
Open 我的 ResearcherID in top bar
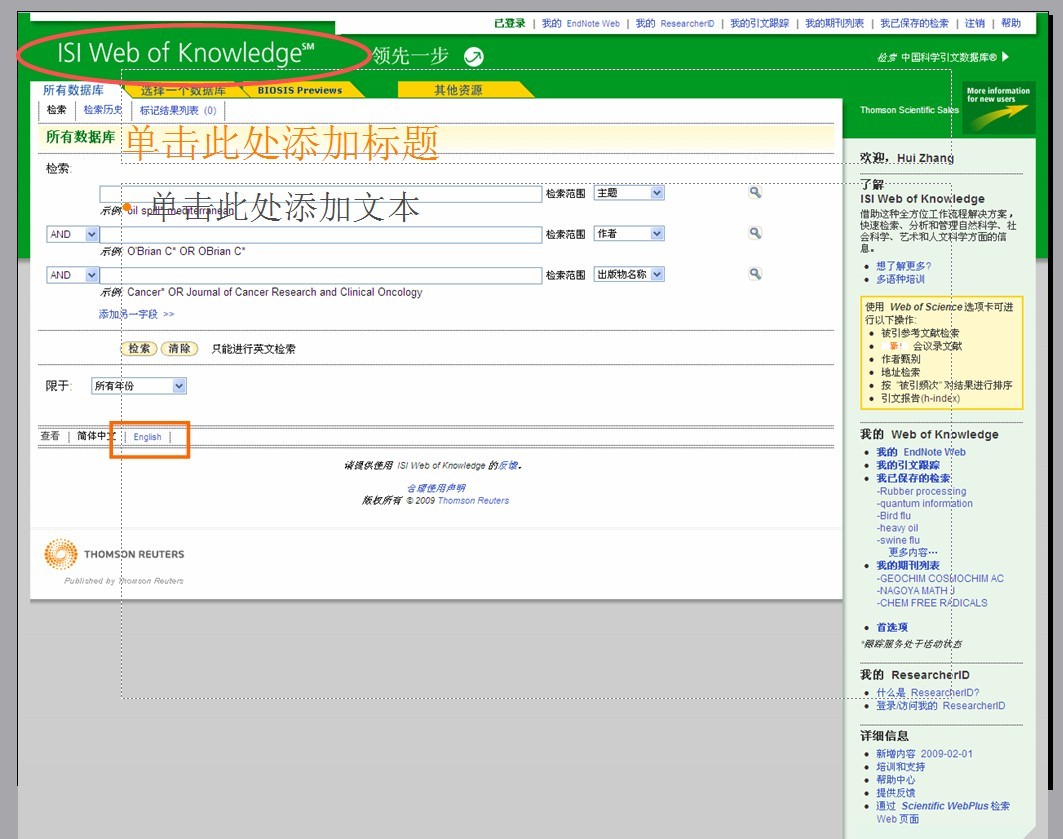[675, 23]
